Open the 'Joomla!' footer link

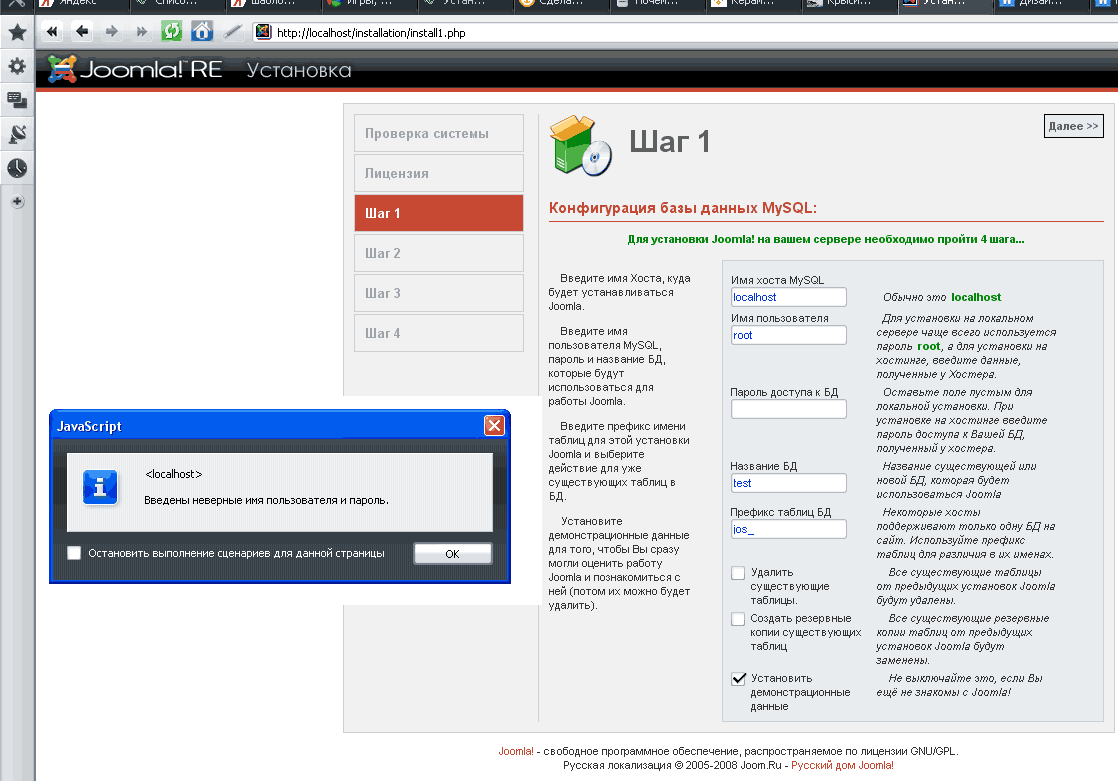[516, 751]
